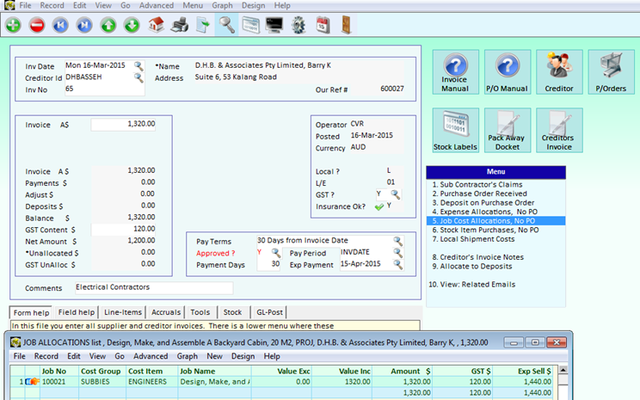Switch to the Field help tab

click(x=76, y=312)
